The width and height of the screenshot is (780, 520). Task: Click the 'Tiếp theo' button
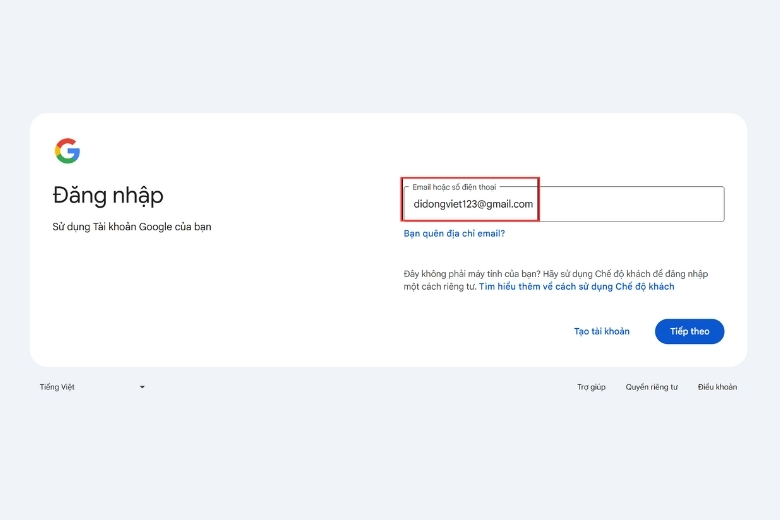689,331
